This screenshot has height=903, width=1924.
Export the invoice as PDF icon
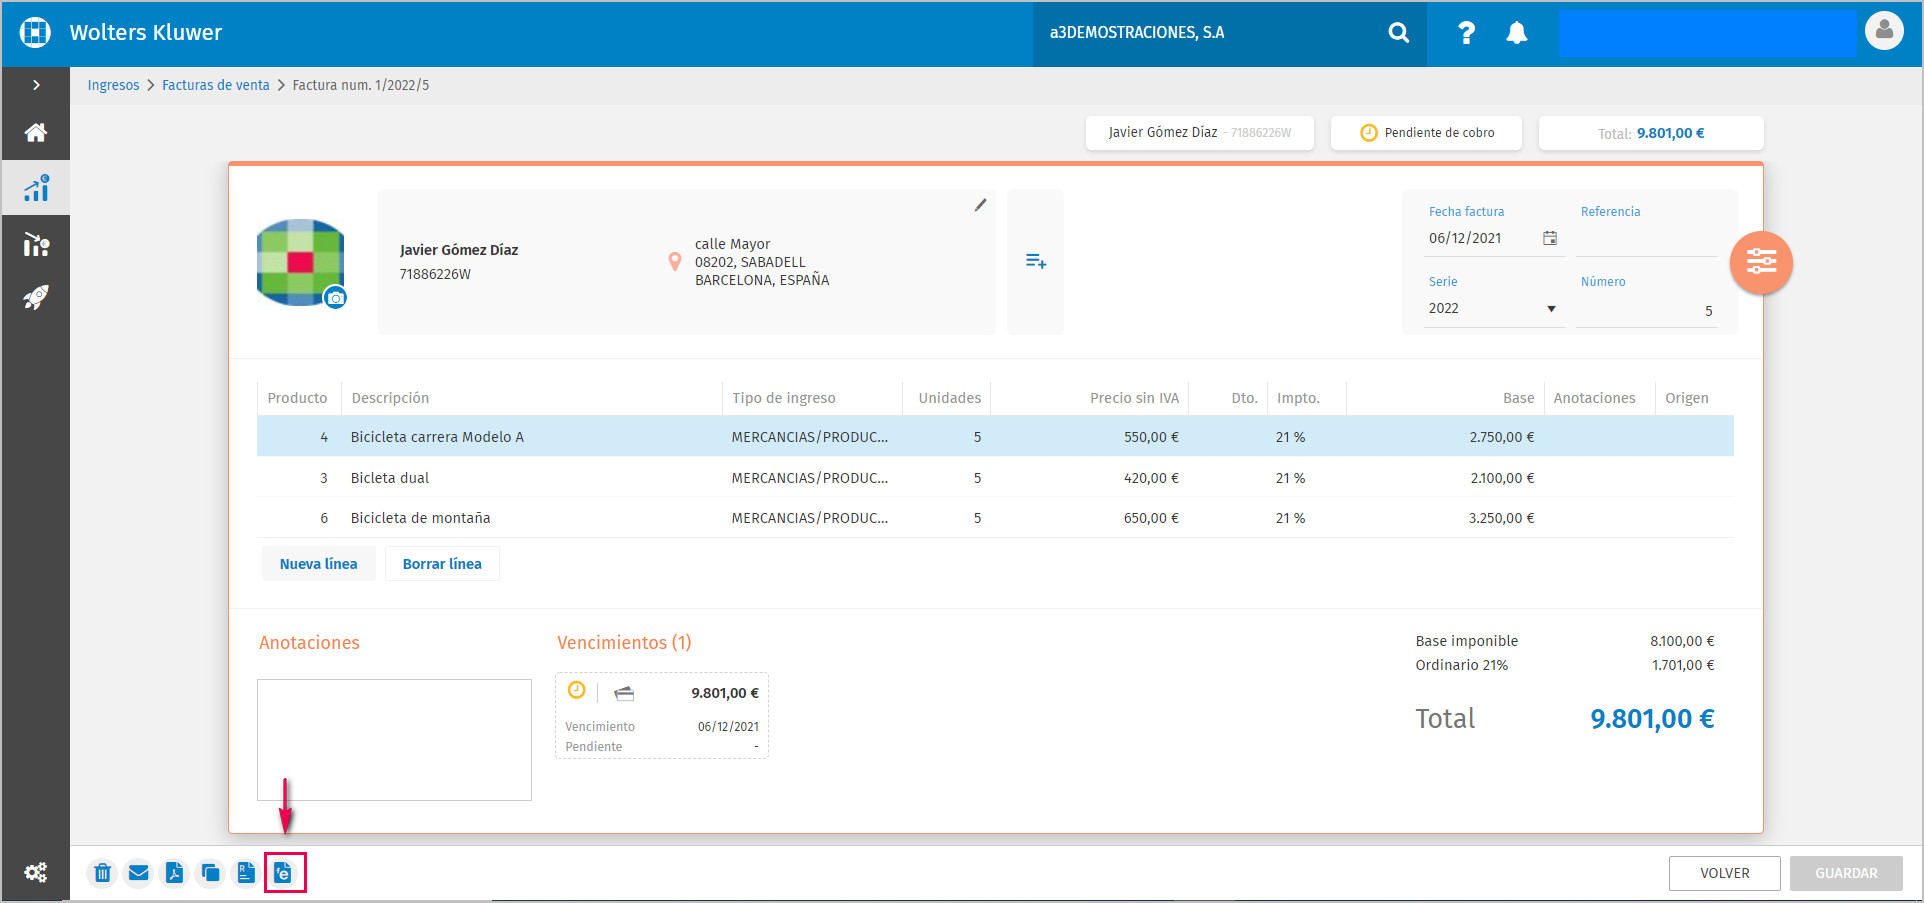pos(174,873)
